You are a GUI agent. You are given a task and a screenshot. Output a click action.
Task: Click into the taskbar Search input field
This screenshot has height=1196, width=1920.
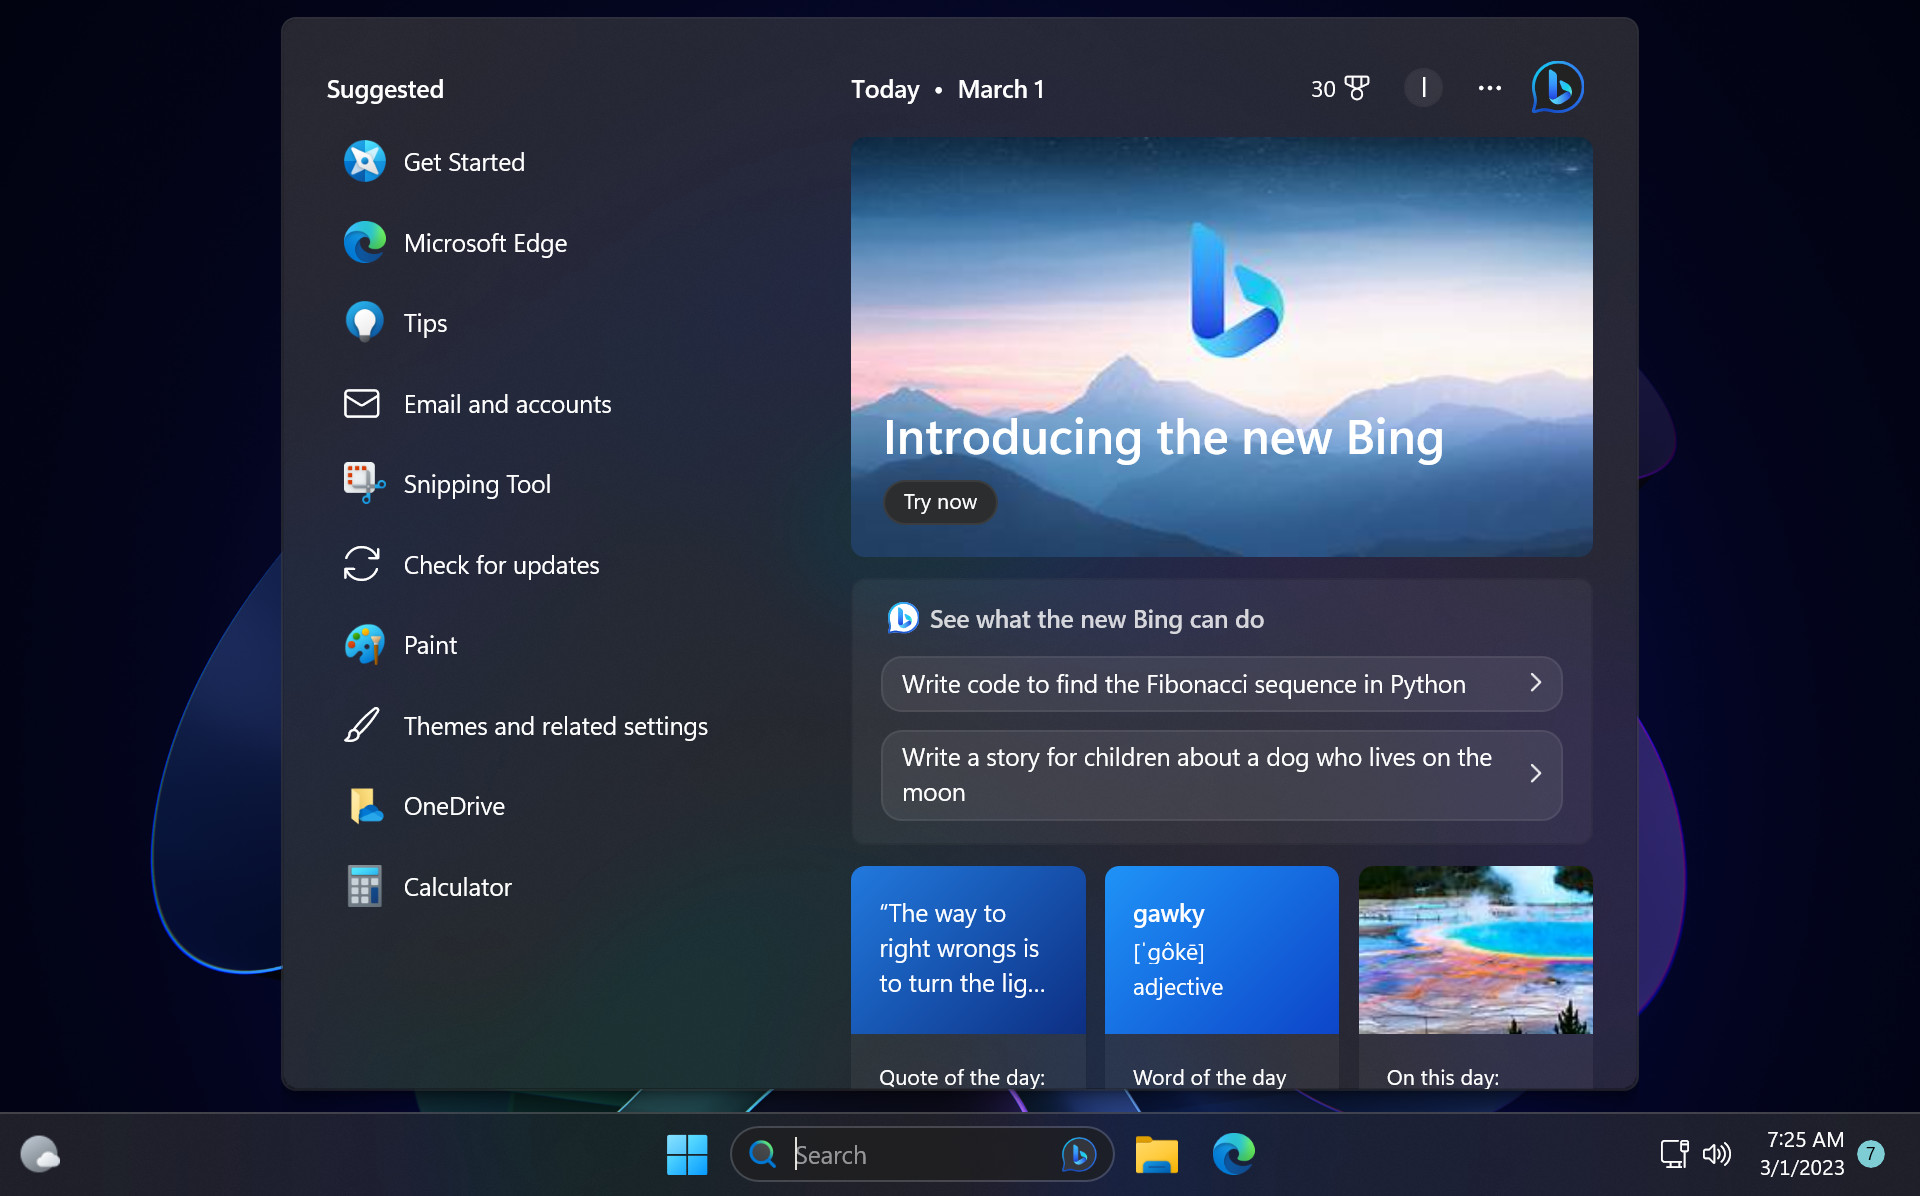pyautogui.click(x=920, y=1155)
